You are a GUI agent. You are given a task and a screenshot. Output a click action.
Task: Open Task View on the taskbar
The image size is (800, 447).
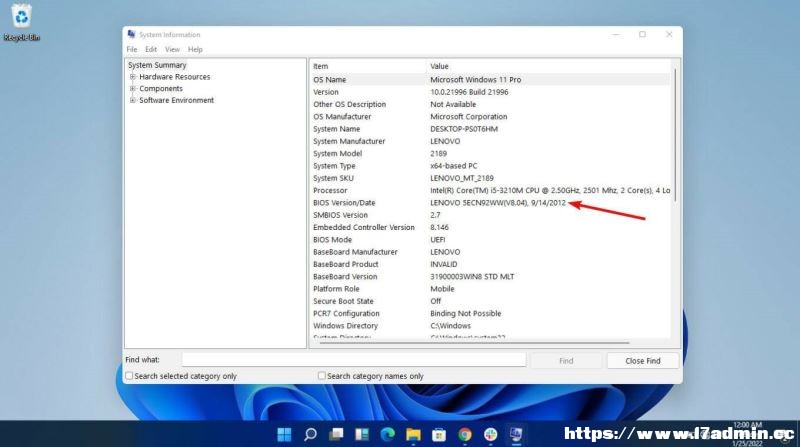pyautogui.click(x=336, y=434)
